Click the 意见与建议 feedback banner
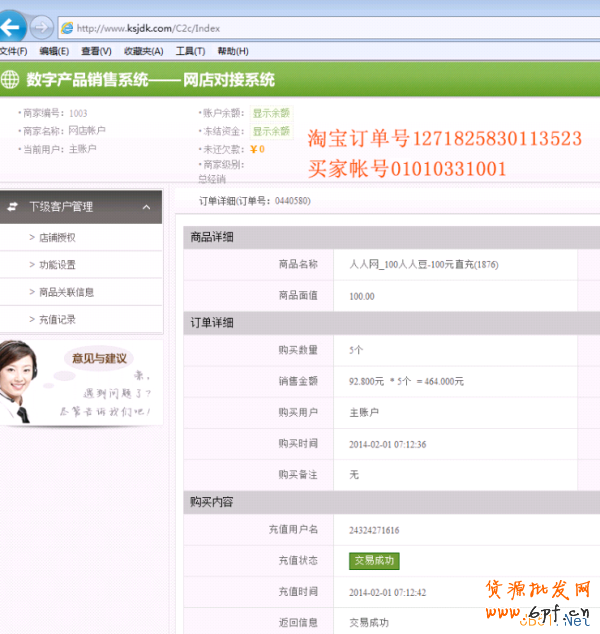Viewport: 600px width, 634px height. pyautogui.click(x=81, y=383)
